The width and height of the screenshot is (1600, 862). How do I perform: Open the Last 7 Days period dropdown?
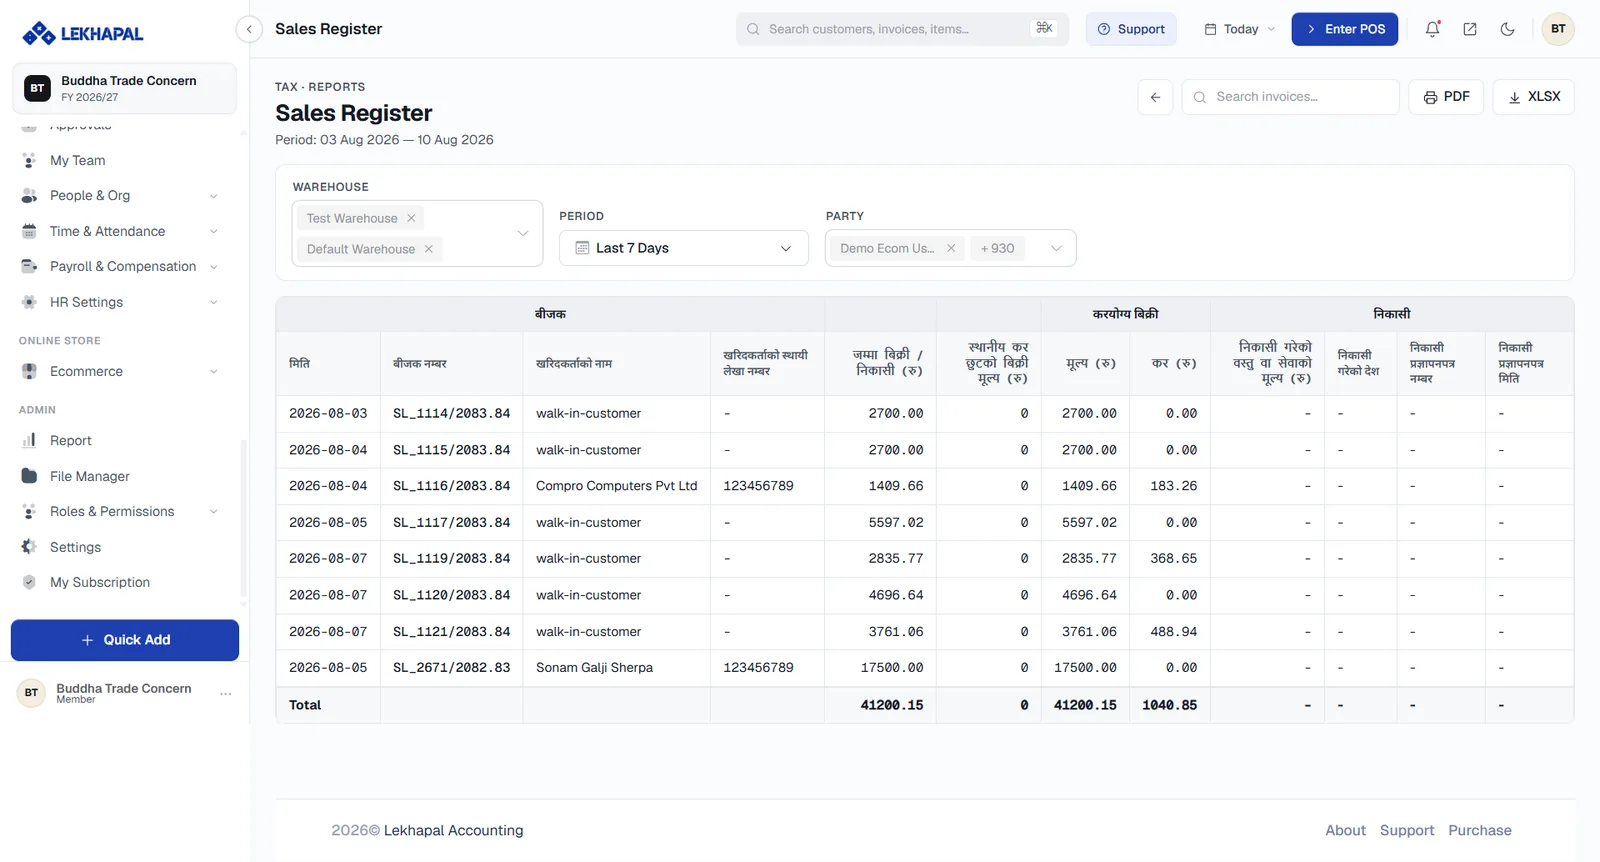[684, 248]
